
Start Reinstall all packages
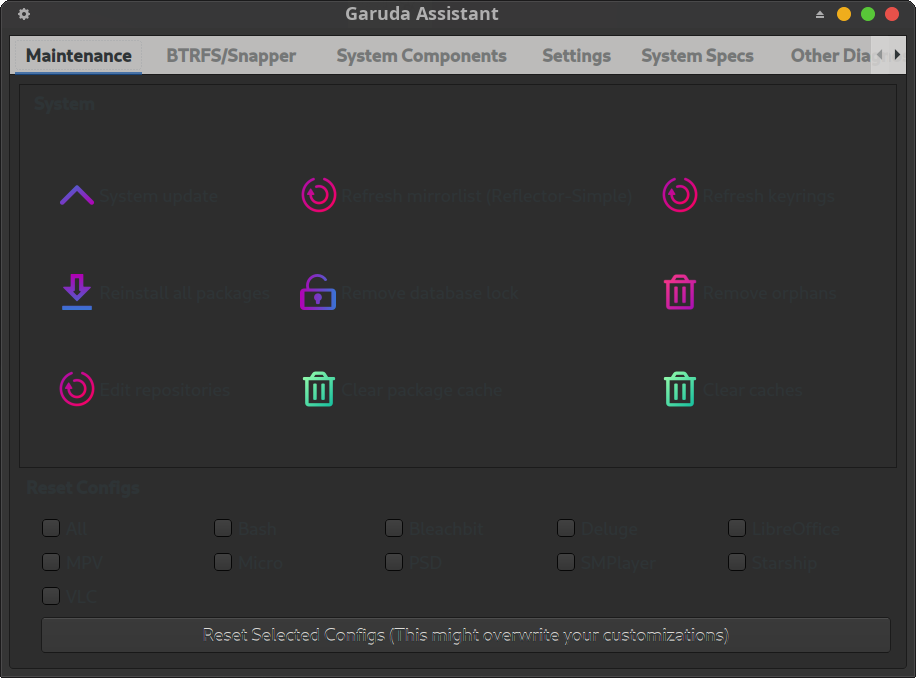click(165, 293)
